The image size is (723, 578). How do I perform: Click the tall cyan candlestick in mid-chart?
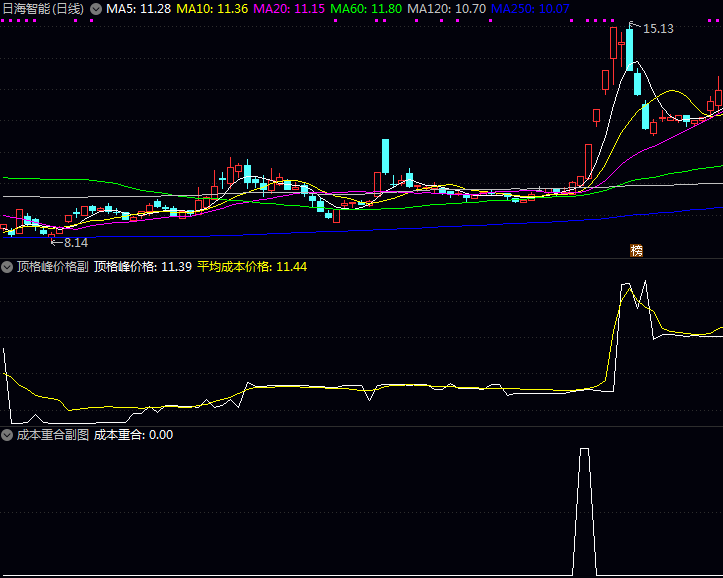384,157
